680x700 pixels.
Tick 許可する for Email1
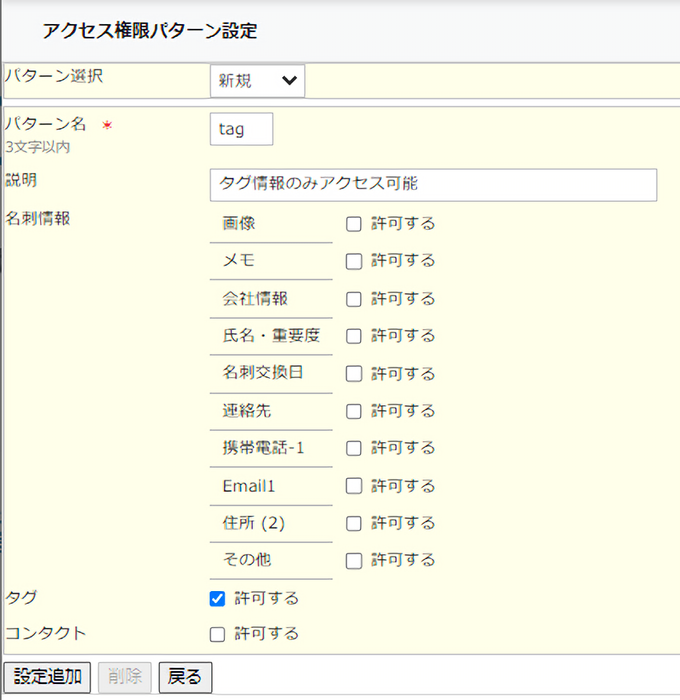click(x=354, y=486)
